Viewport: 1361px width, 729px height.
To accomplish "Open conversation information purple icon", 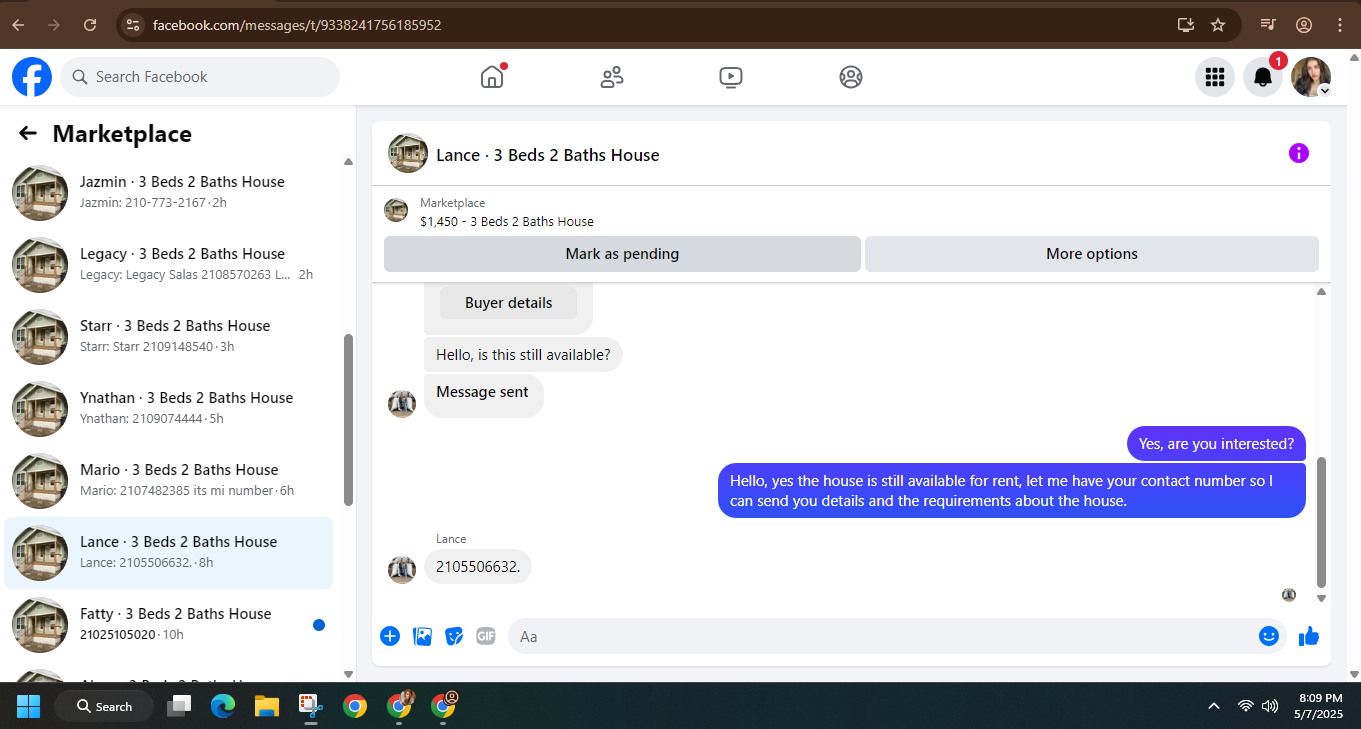I will pos(1299,153).
